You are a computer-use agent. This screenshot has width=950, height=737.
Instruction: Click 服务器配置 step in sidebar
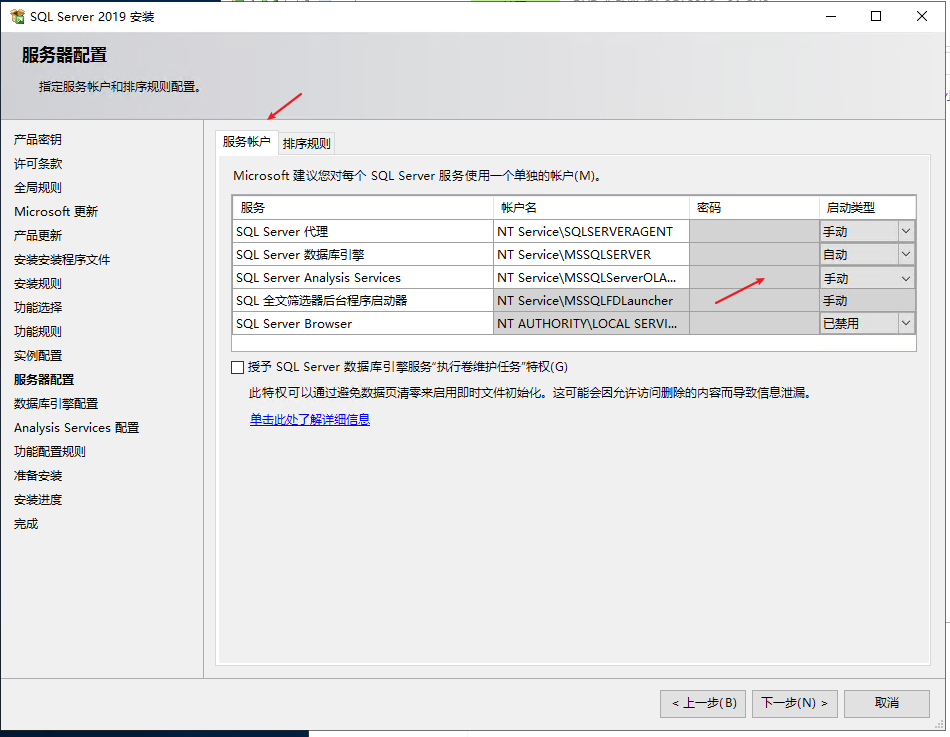tap(44, 380)
